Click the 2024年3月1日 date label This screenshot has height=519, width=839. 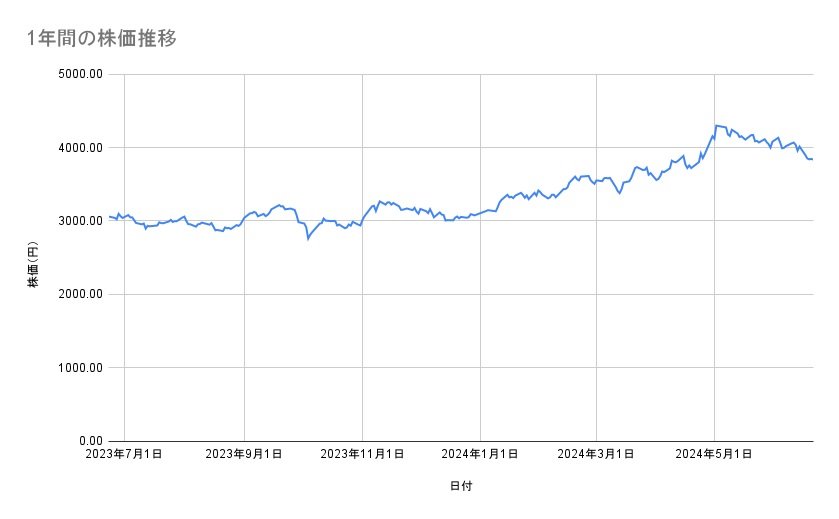point(596,455)
